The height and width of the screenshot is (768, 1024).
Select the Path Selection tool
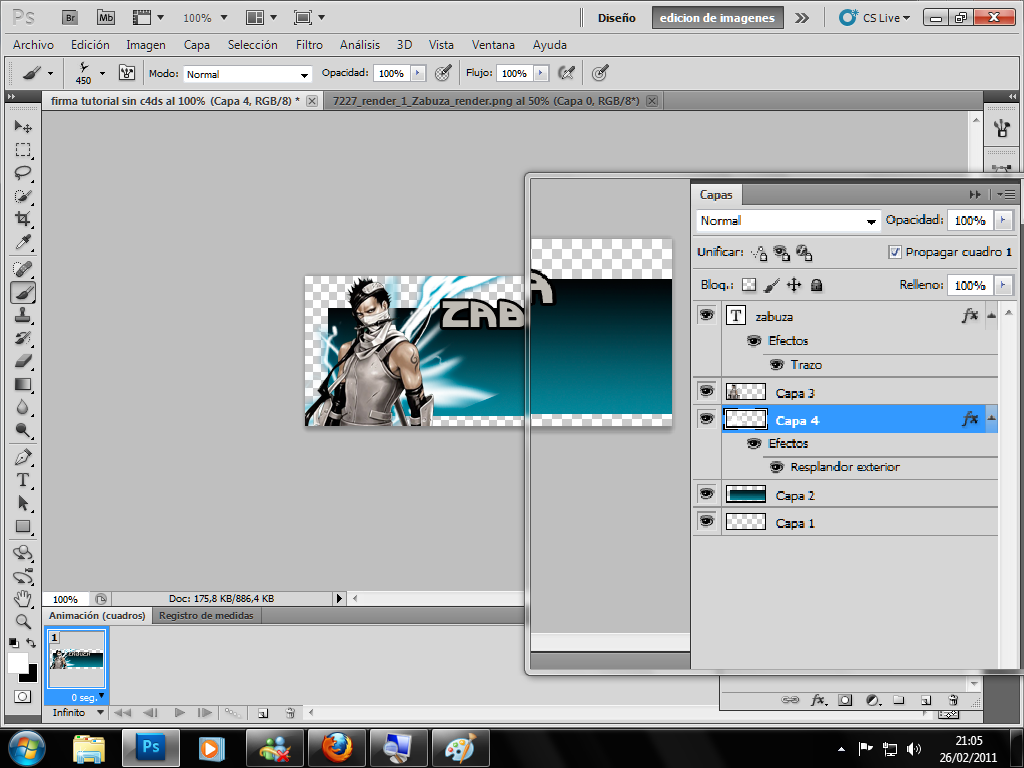point(23,503)
